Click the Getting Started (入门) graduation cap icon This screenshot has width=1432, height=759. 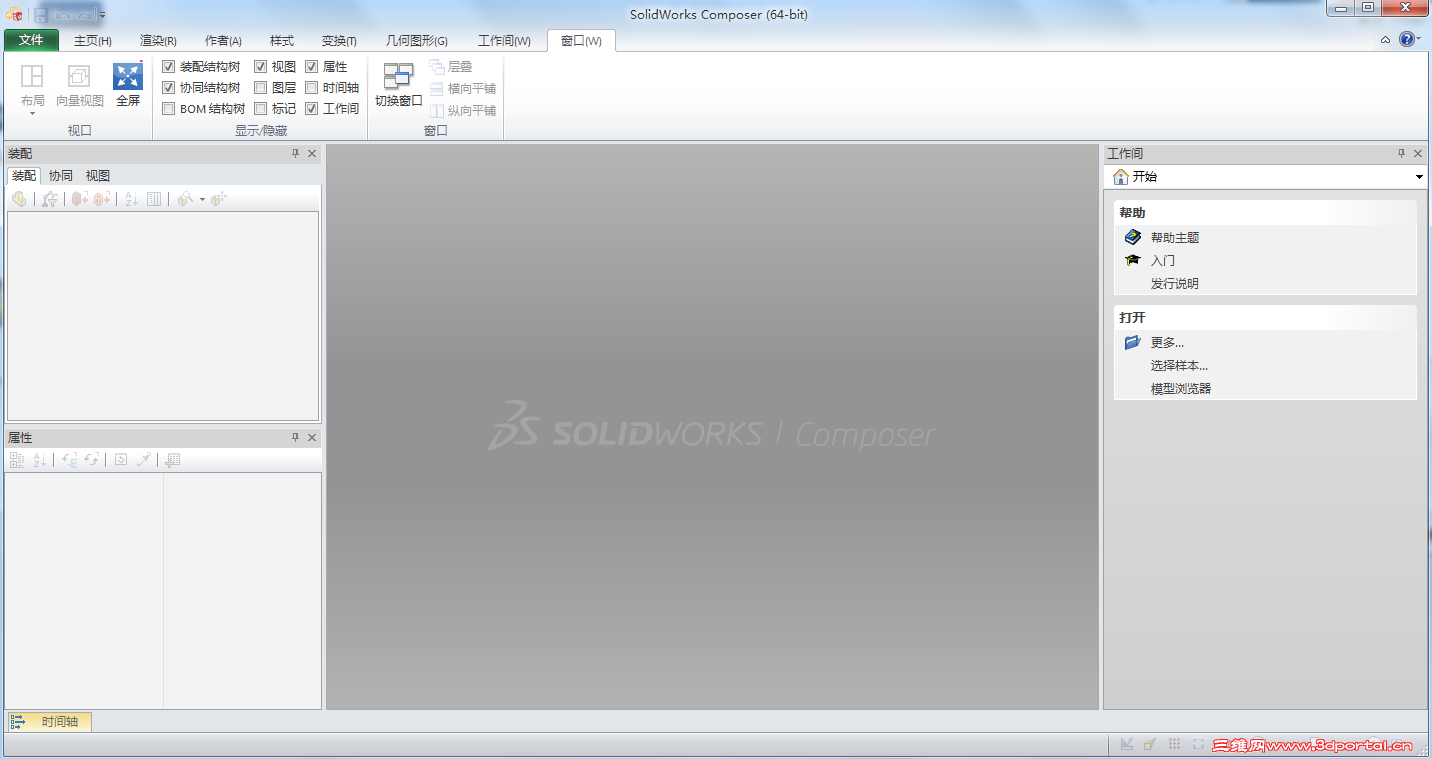coord(1133,260)
